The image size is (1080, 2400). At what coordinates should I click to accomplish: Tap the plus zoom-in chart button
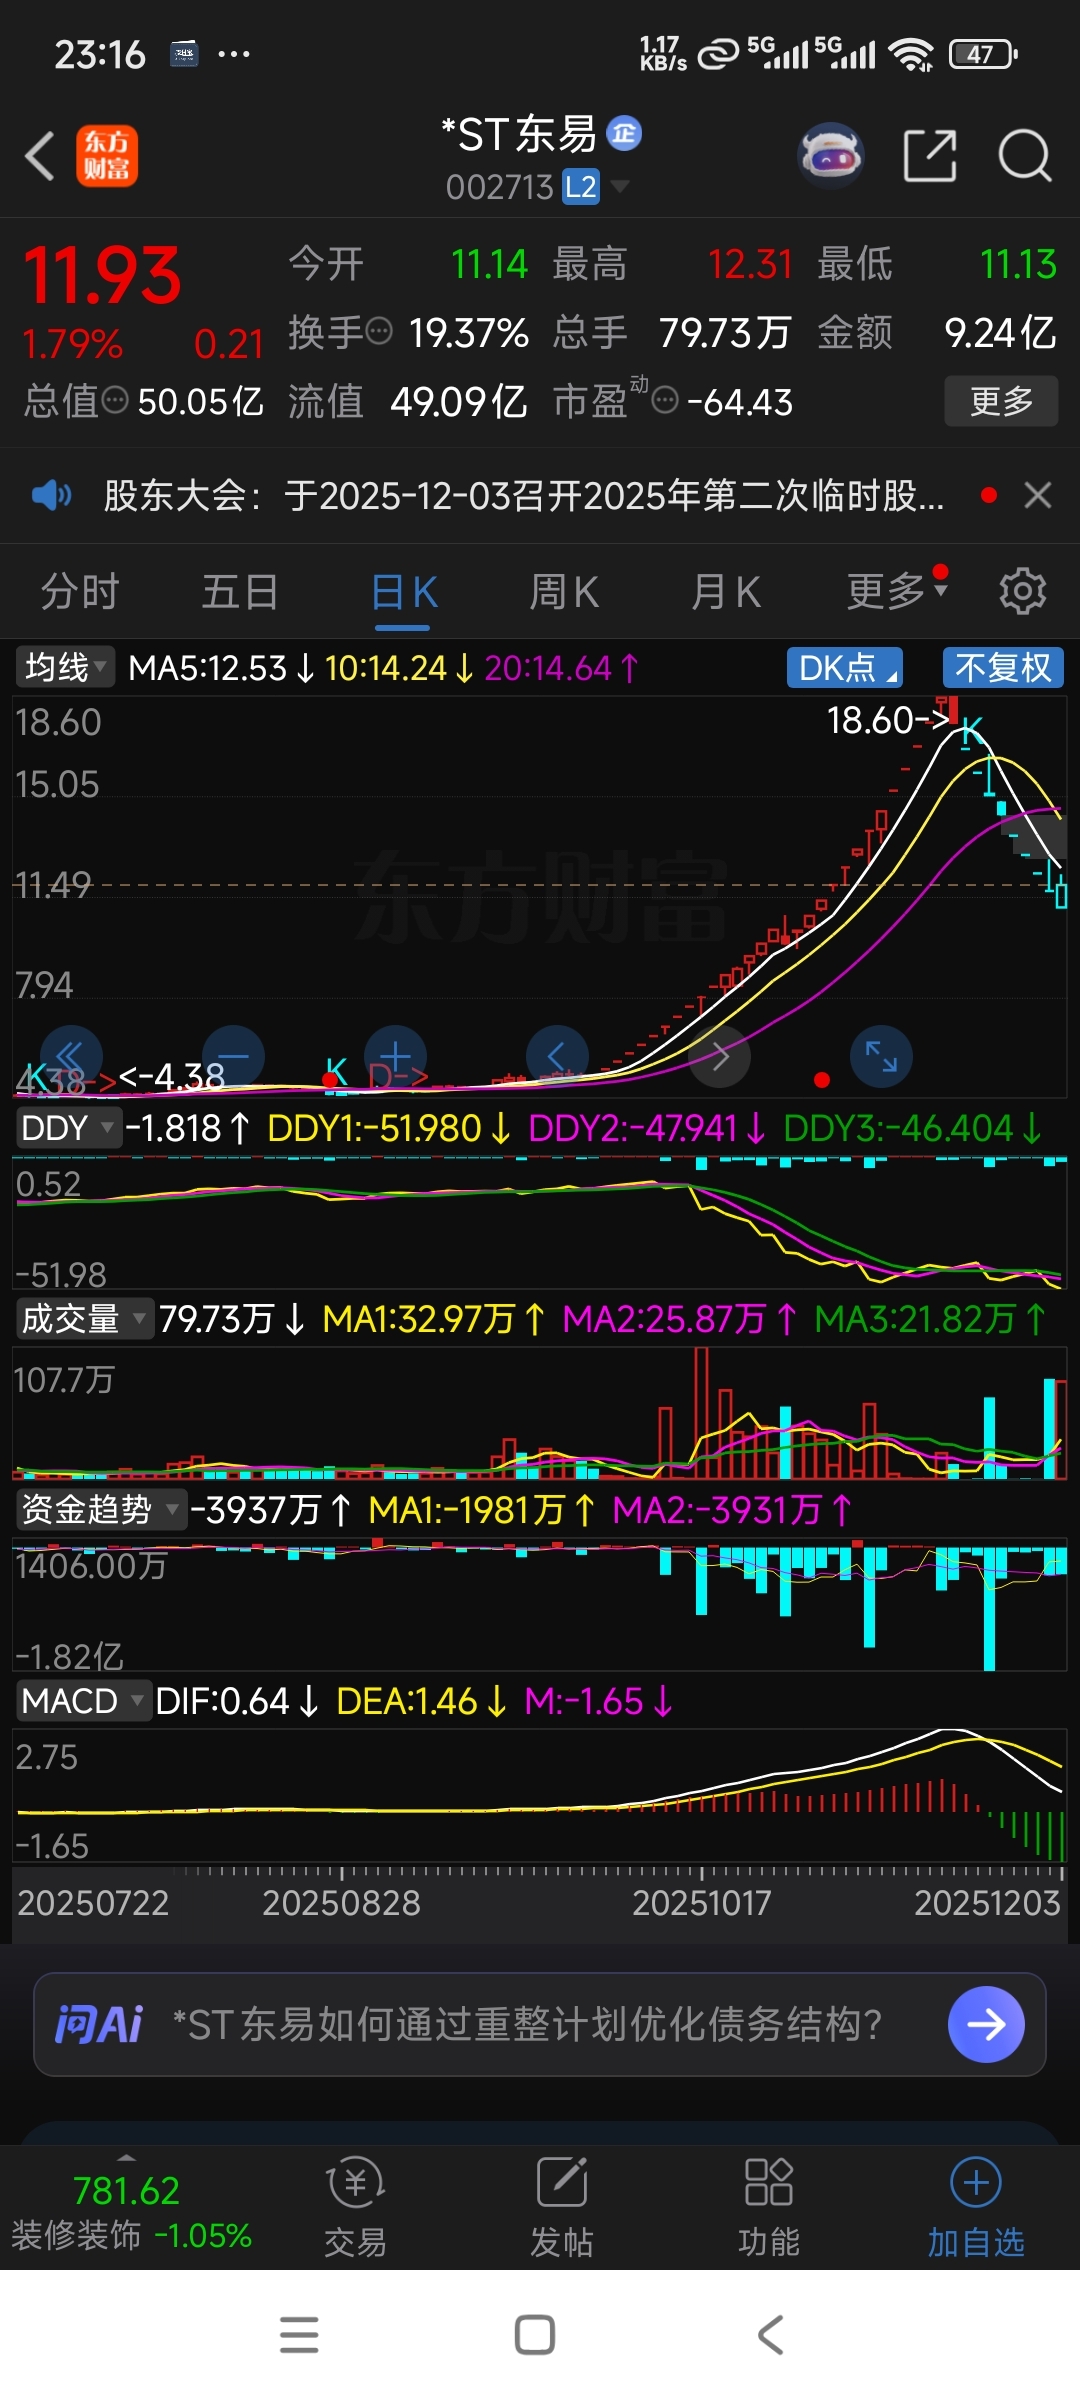(x=396, y=1056)
